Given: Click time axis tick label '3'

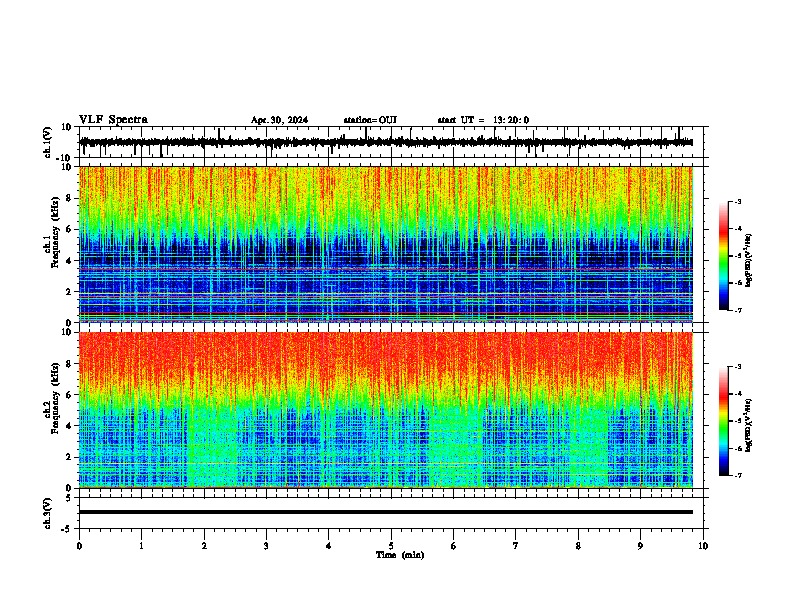Looking at the screenshot, I should click(266, 546).
